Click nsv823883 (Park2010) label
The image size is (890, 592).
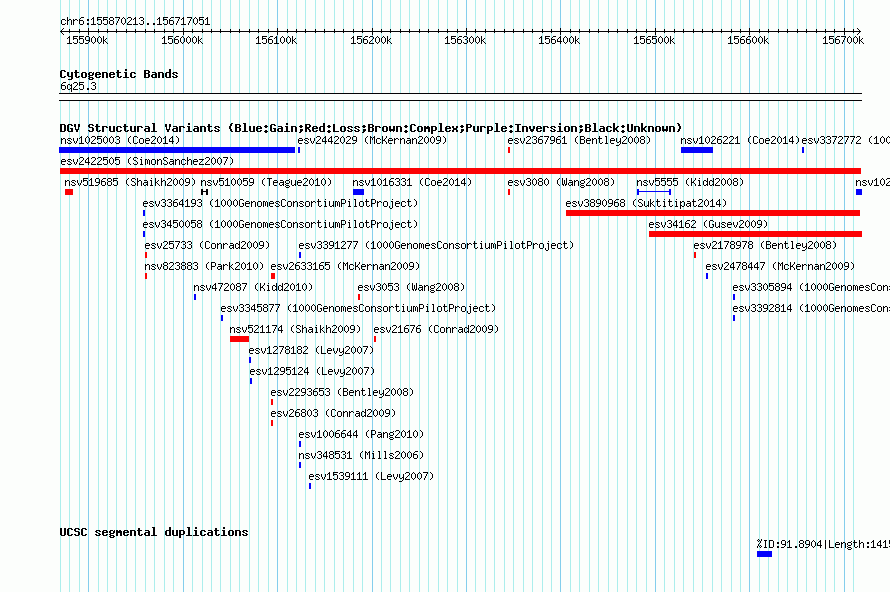[204, 266]
